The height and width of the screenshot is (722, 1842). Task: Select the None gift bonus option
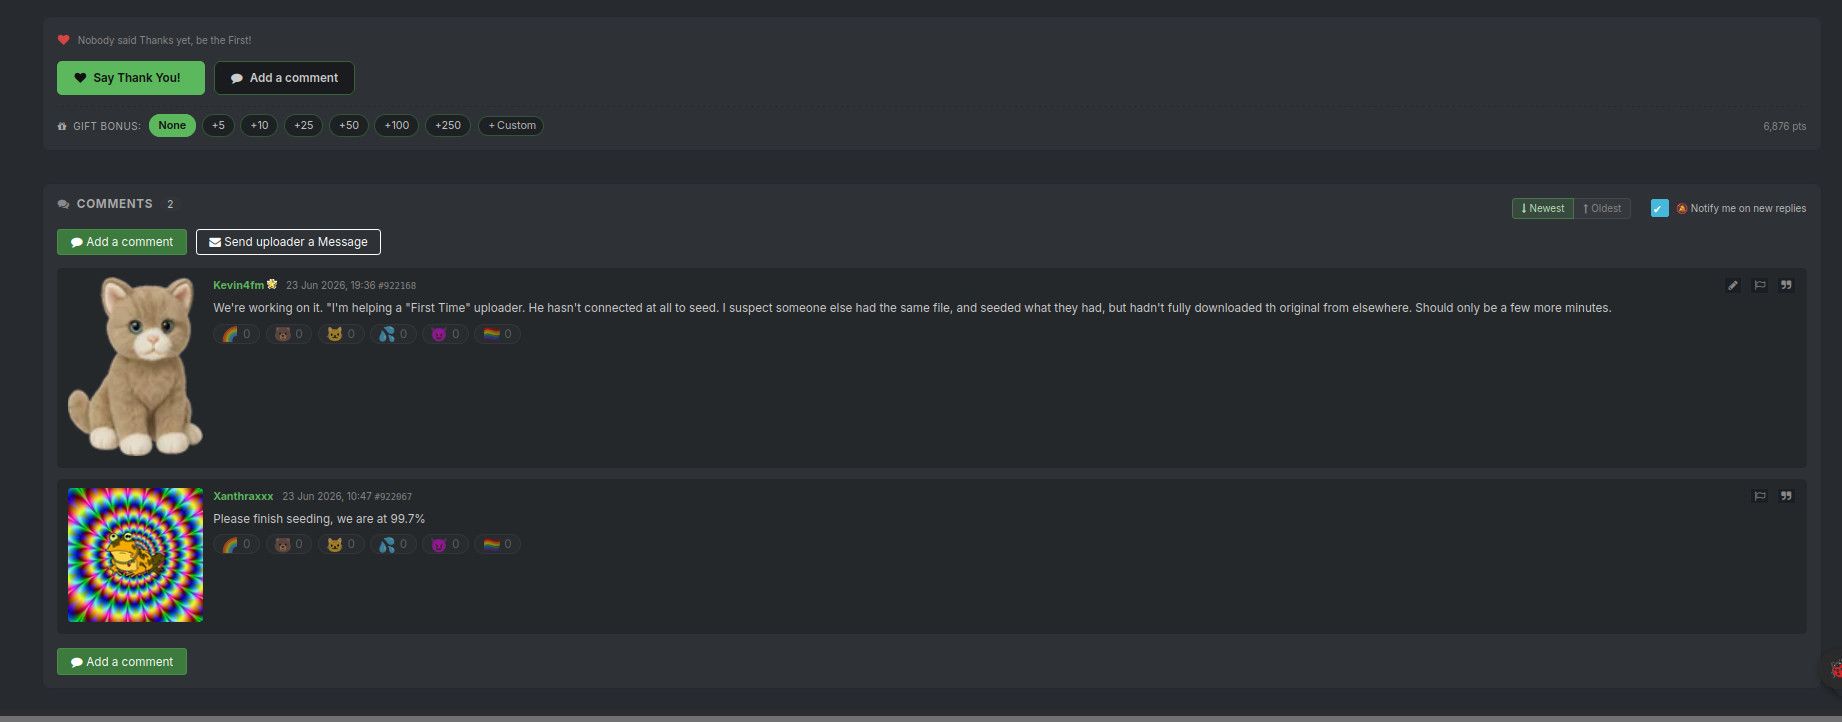[x=172, y=125]
